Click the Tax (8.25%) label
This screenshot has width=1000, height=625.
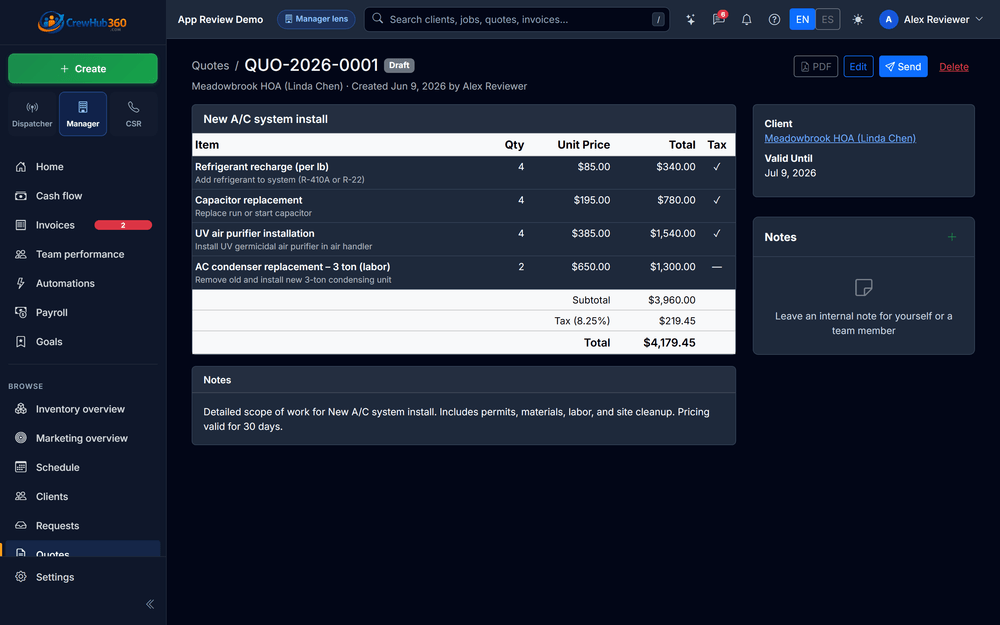[x=582, y=321]
